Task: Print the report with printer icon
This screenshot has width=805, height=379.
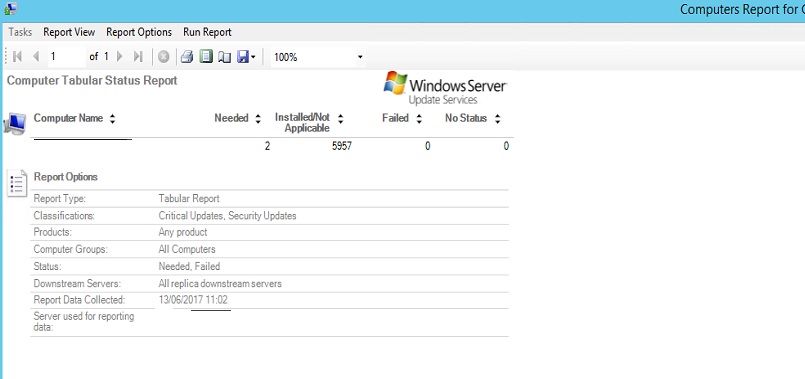Action: click(x=187, y=57)
